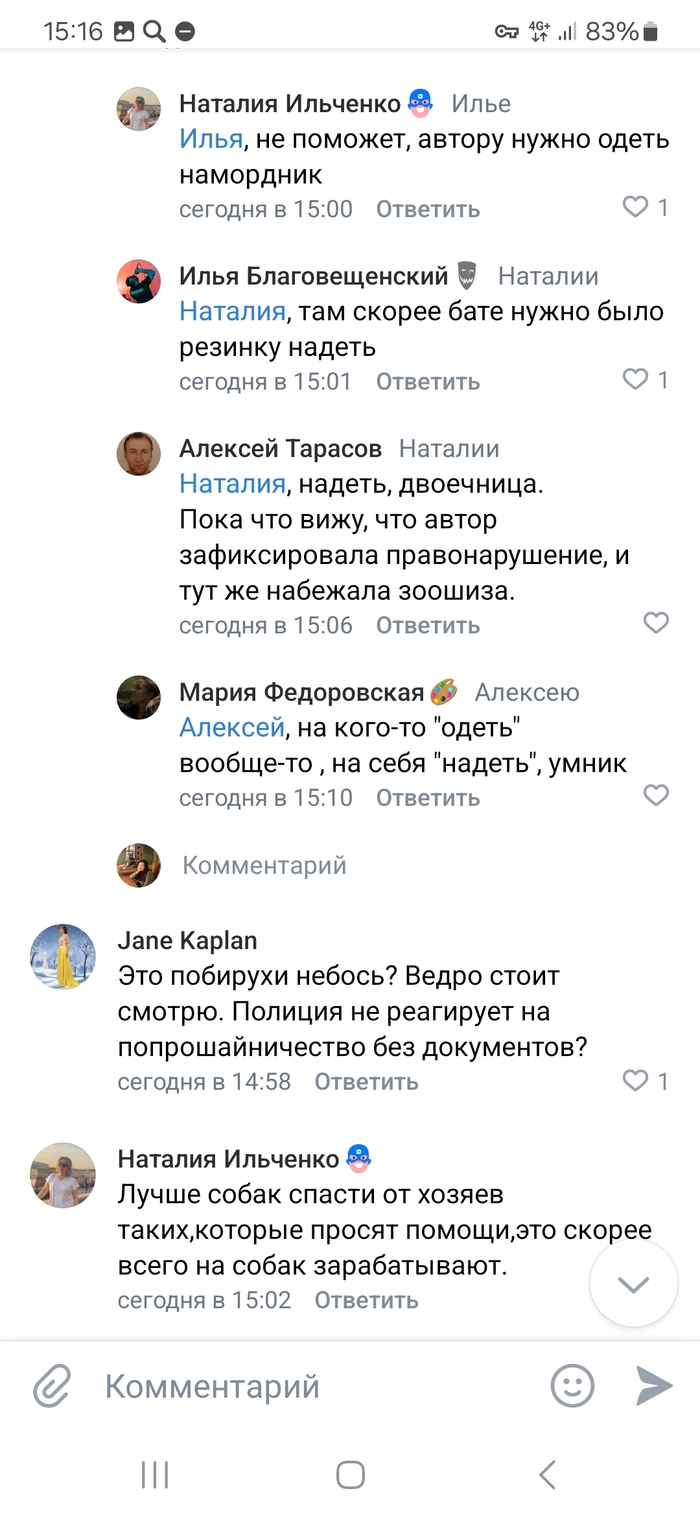Tap the Android back navigation icon
This screenshot has height=1517, width=700.
pyautogui.click(x=546, y=1474)
